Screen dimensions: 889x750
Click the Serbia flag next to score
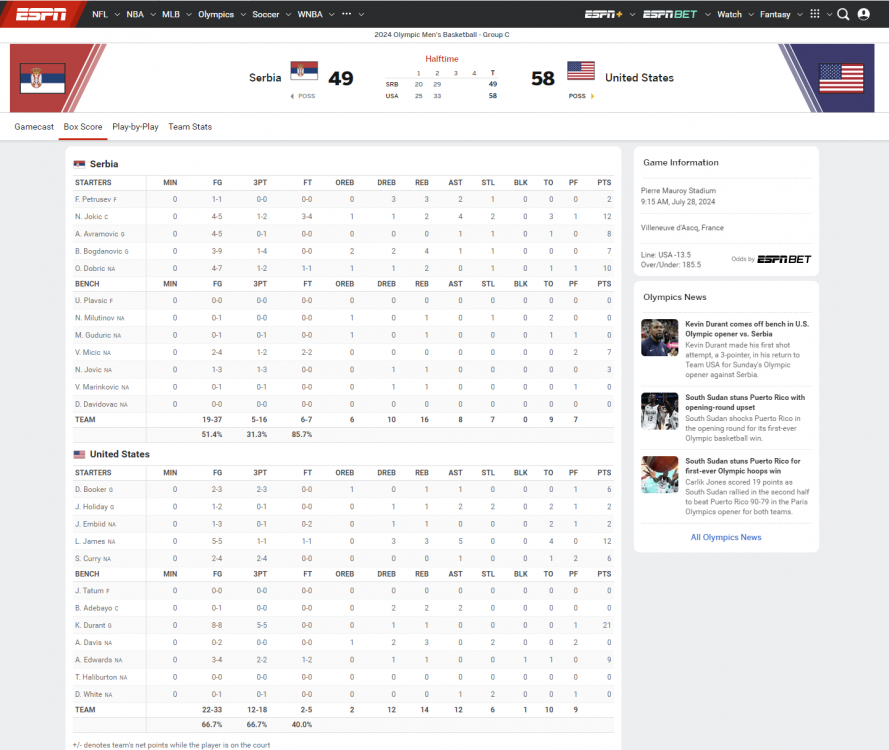pos(304,71)
